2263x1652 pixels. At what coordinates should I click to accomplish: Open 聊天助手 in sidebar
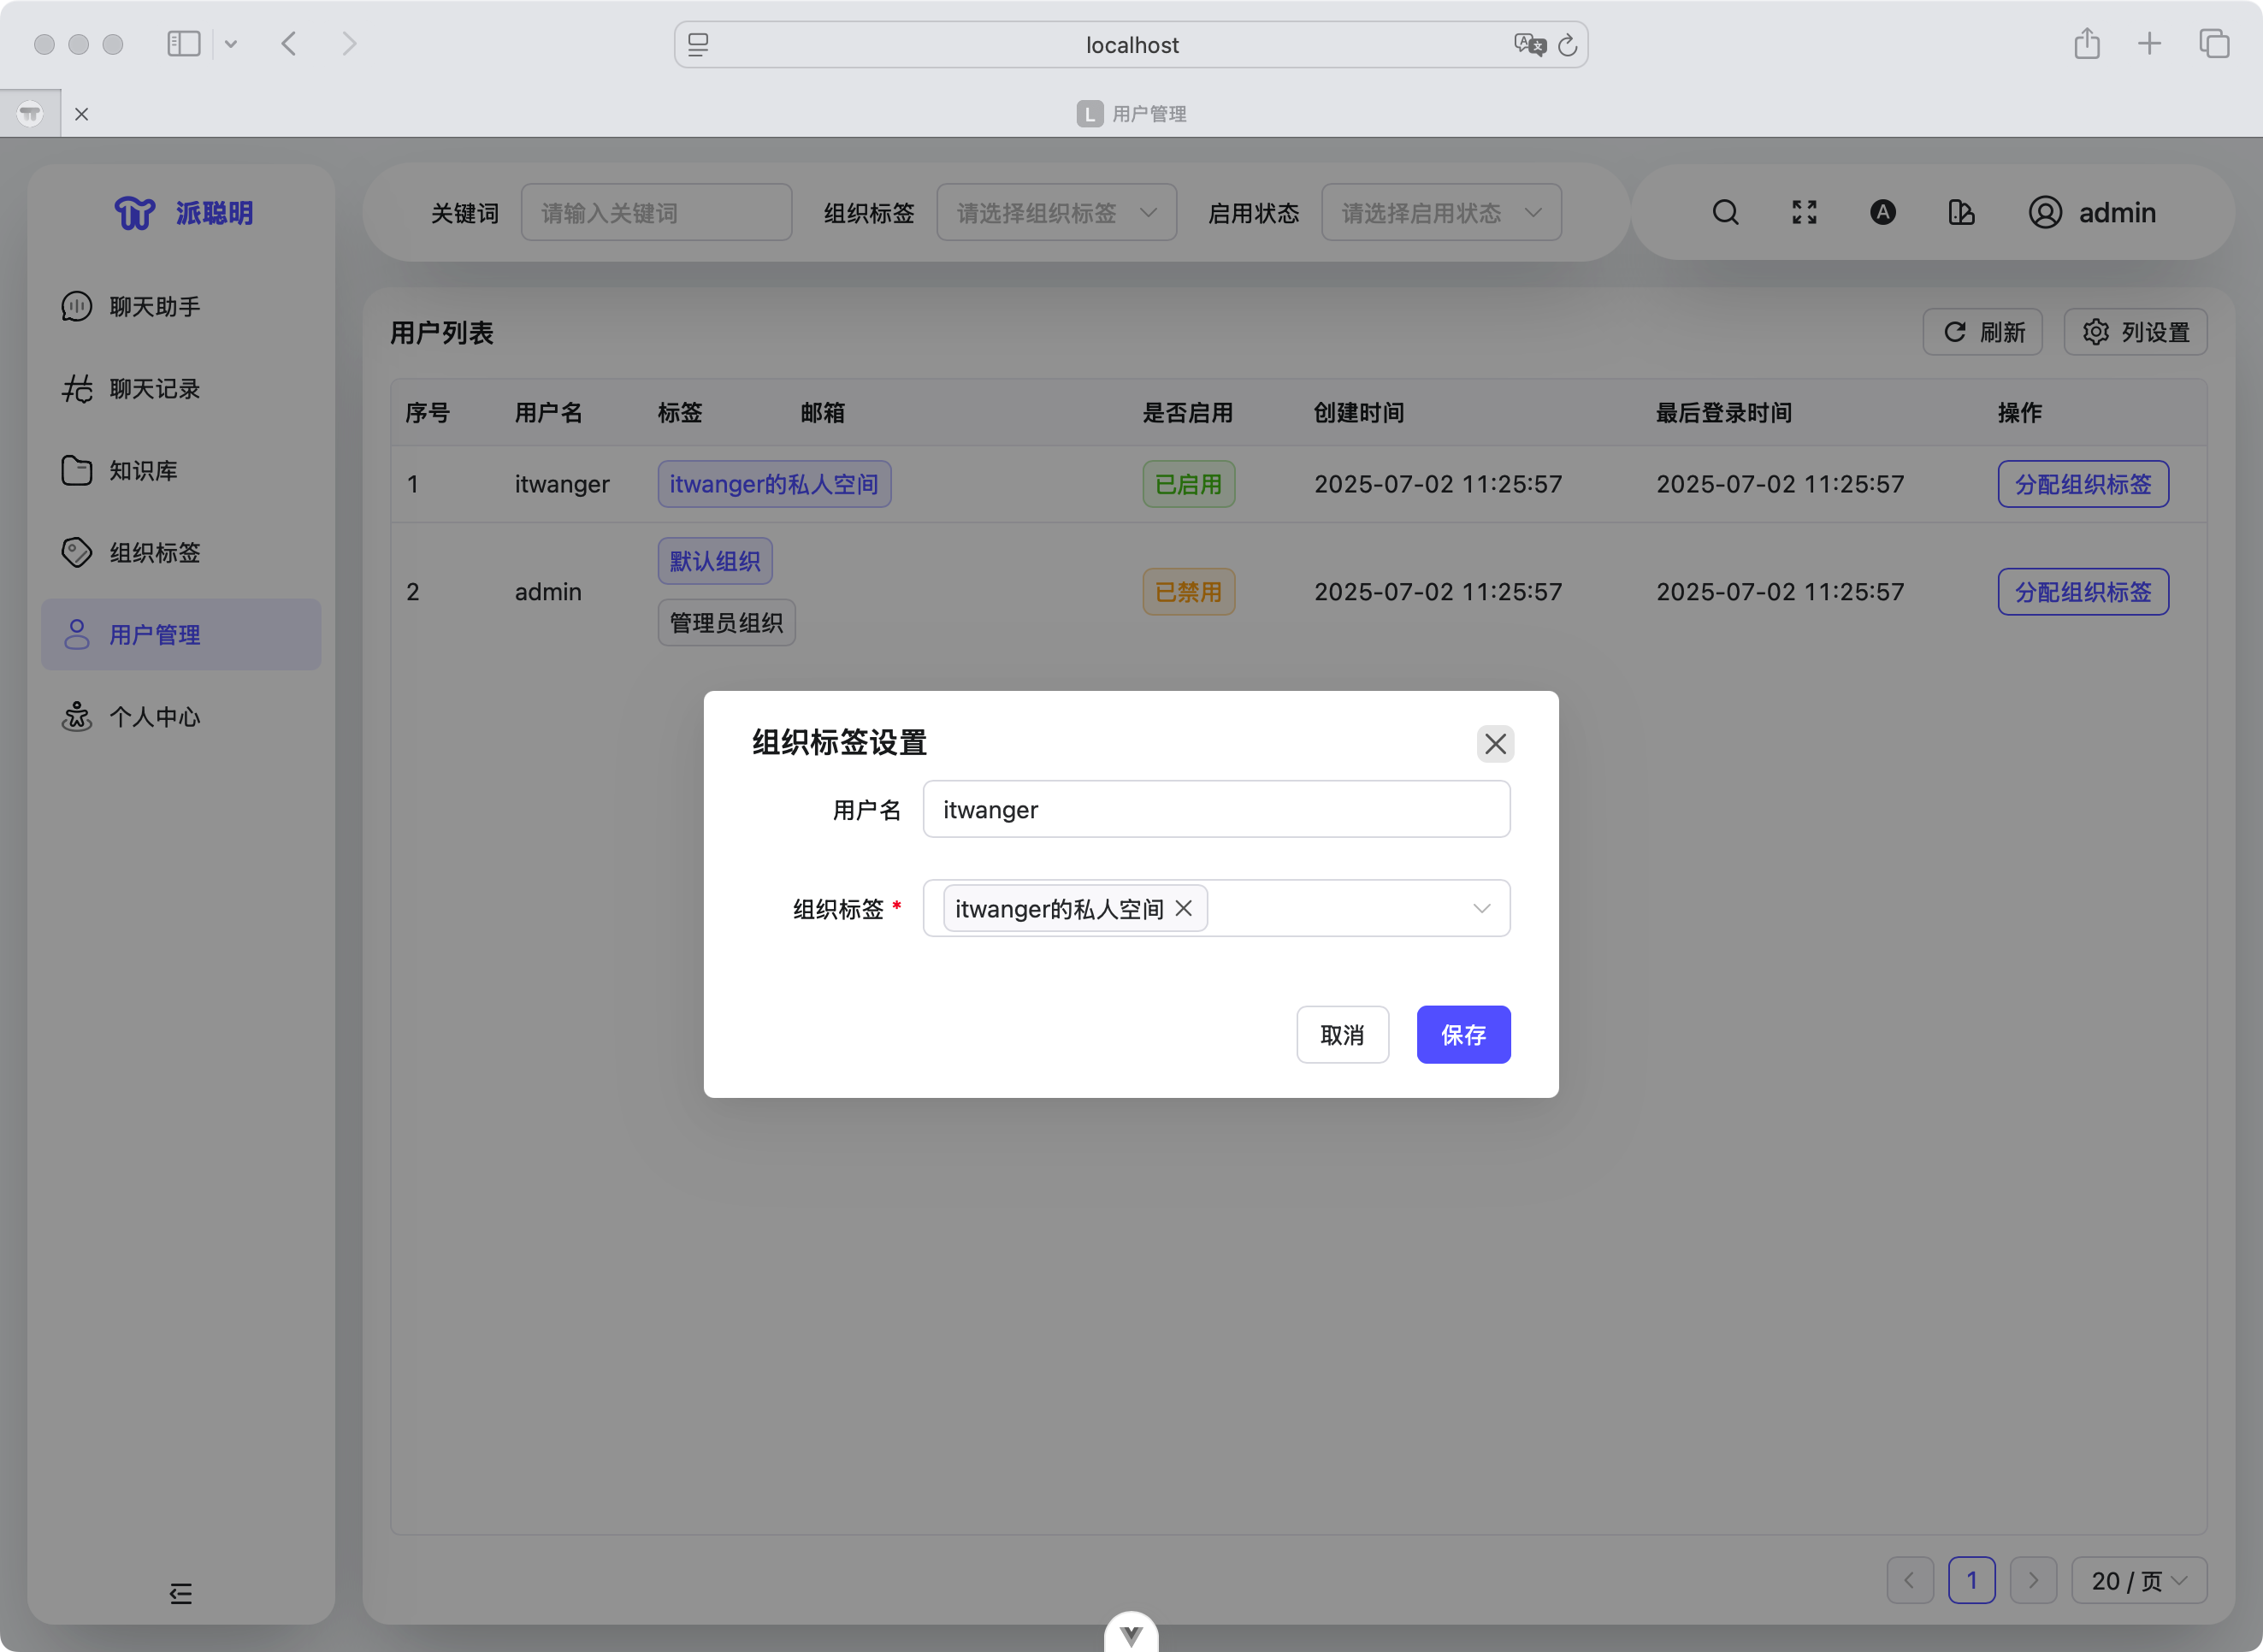click(155, 307)
